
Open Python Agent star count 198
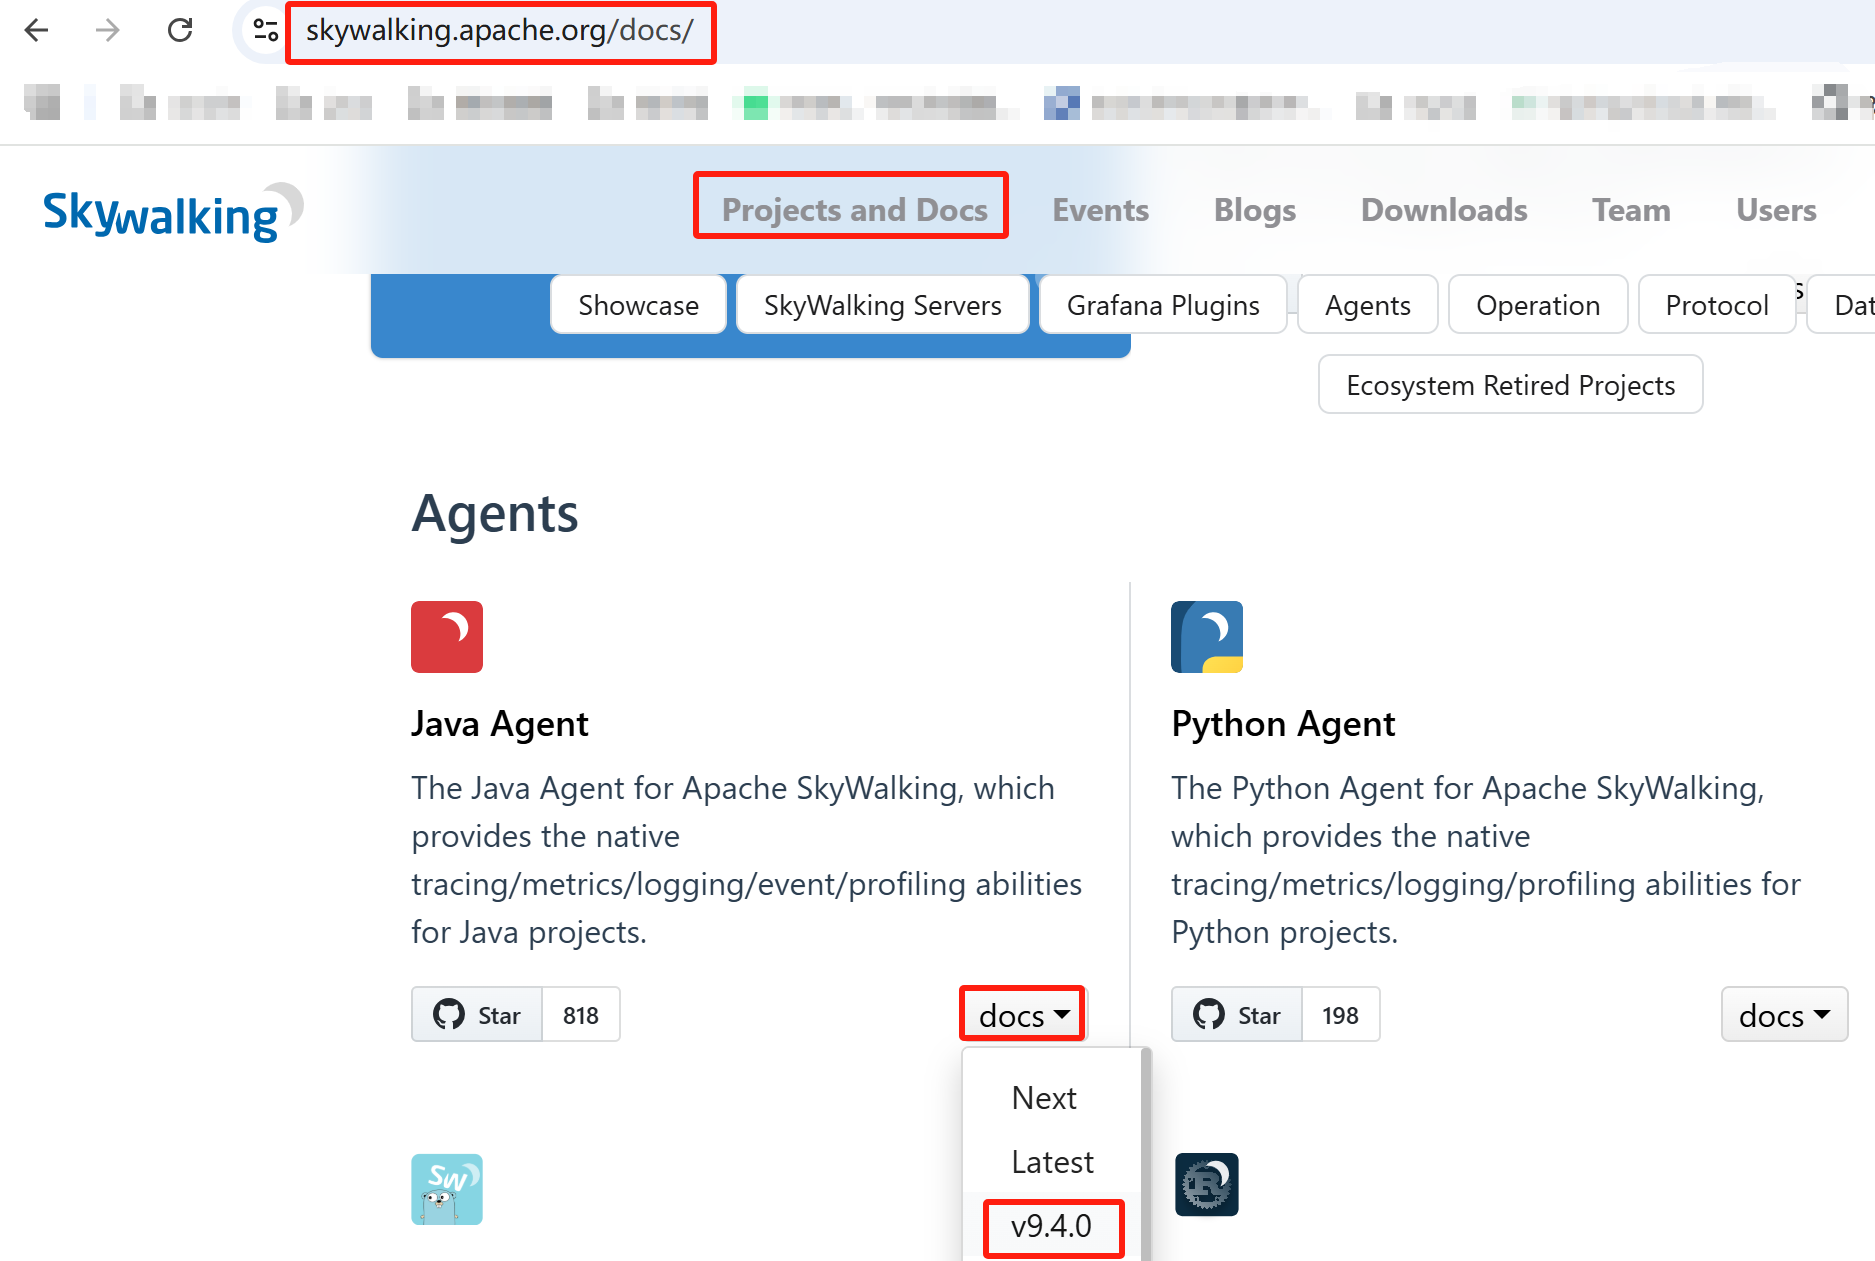[x=1340, y=1015]
